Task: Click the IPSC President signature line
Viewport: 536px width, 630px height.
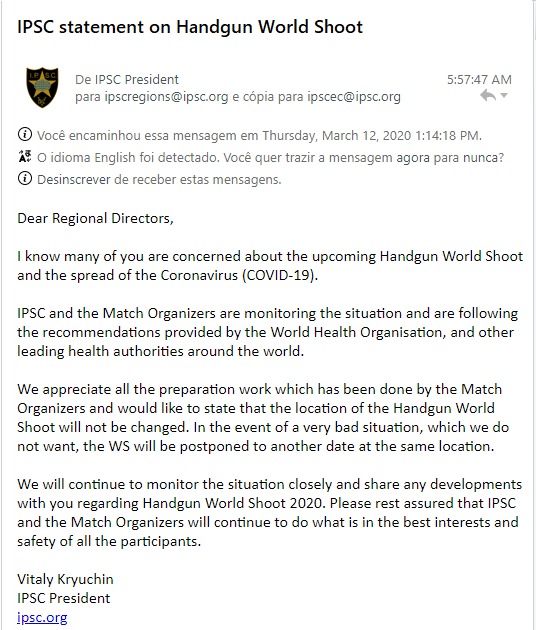Action: [x=63, y=598]
